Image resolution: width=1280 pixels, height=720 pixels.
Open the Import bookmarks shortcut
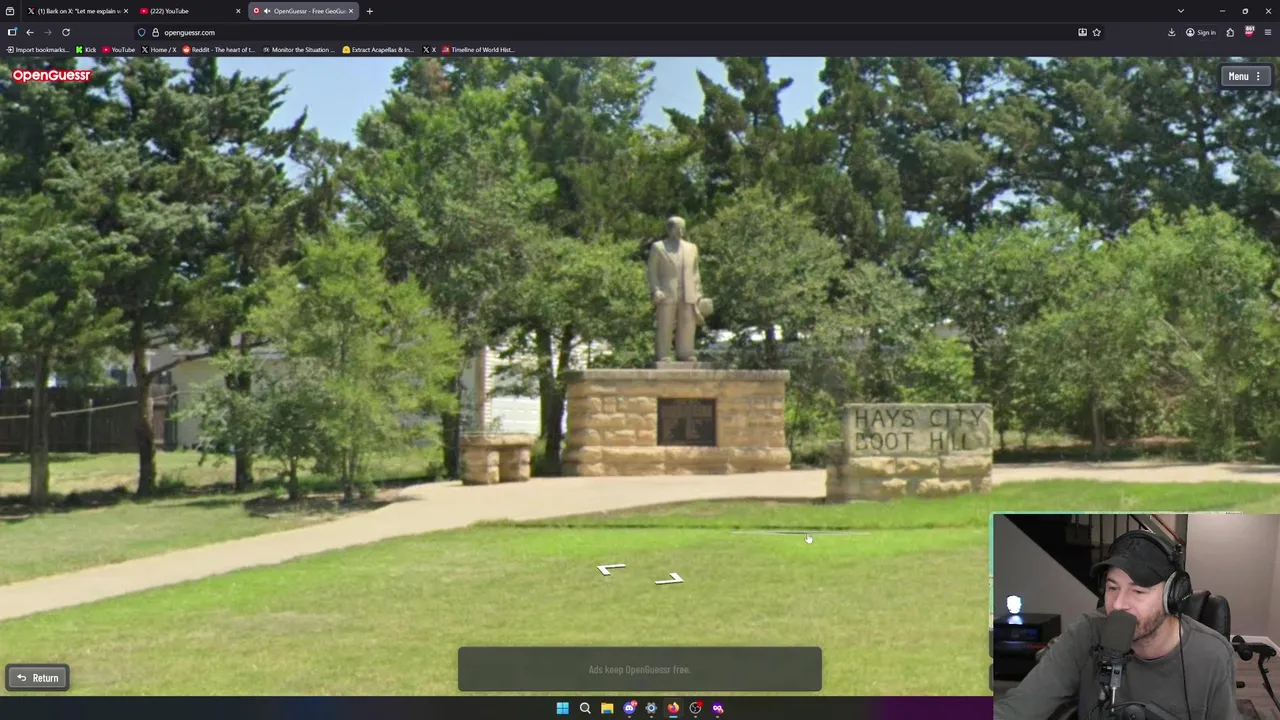[37, 49]
